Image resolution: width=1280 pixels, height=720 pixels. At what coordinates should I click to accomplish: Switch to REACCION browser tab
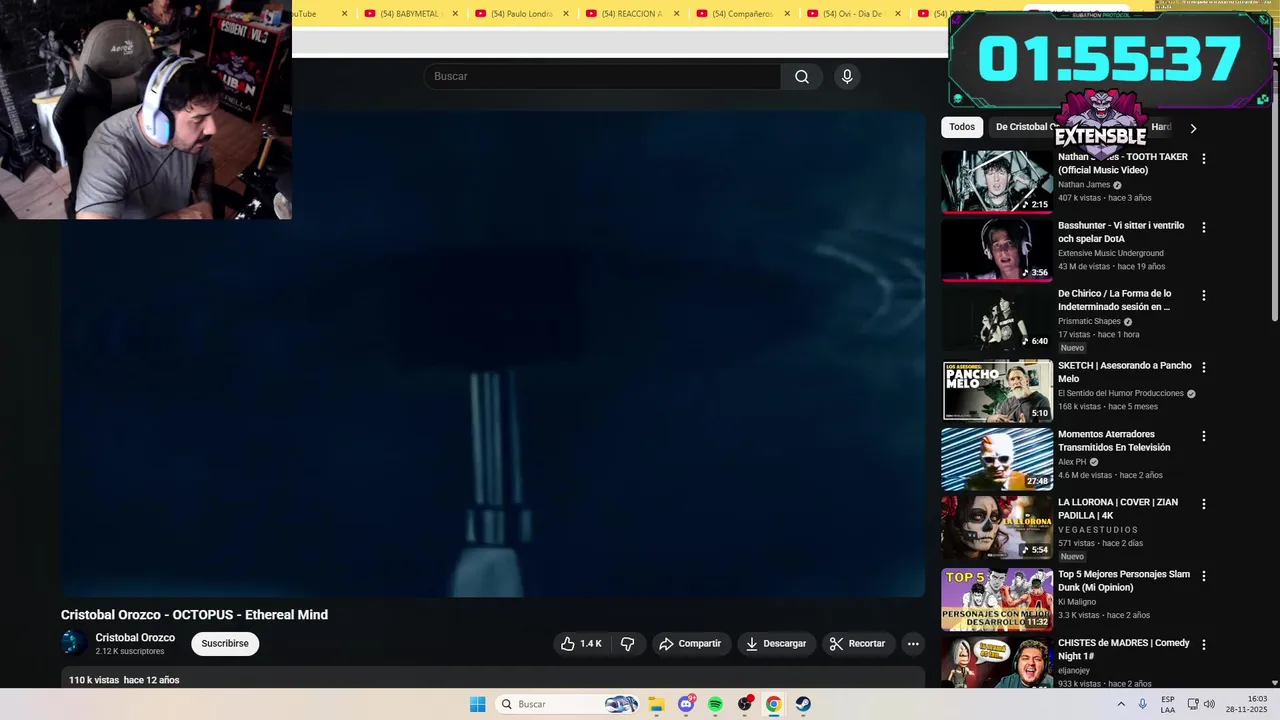point(632,14)
